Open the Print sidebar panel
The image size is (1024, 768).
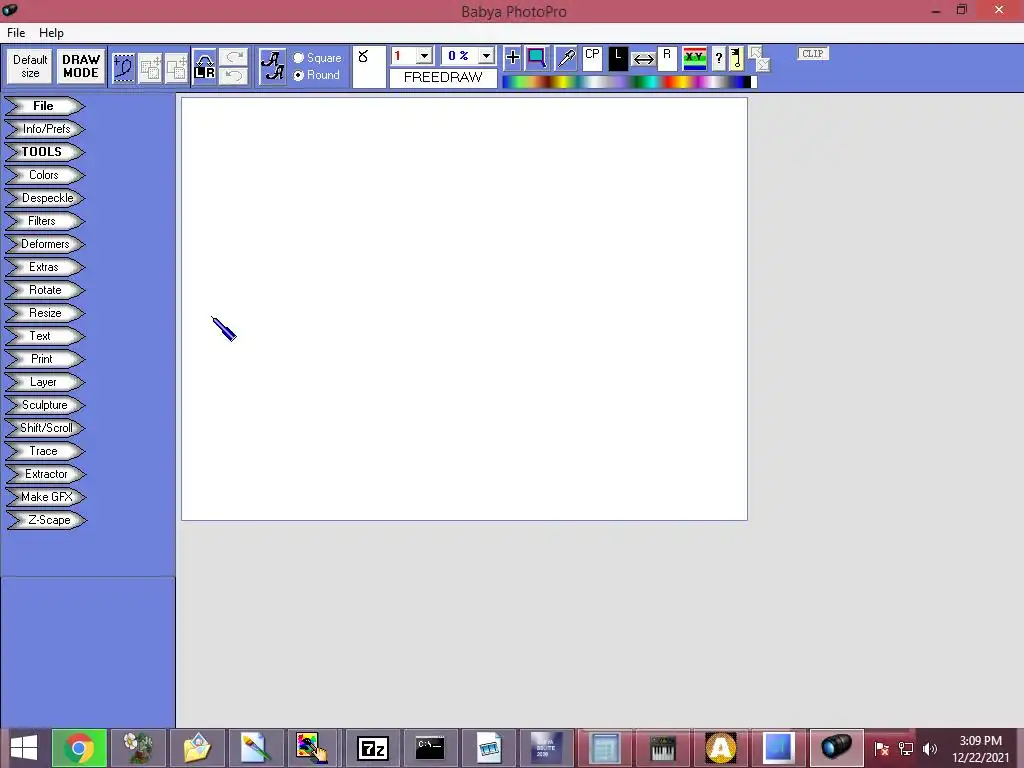(45, 359)
